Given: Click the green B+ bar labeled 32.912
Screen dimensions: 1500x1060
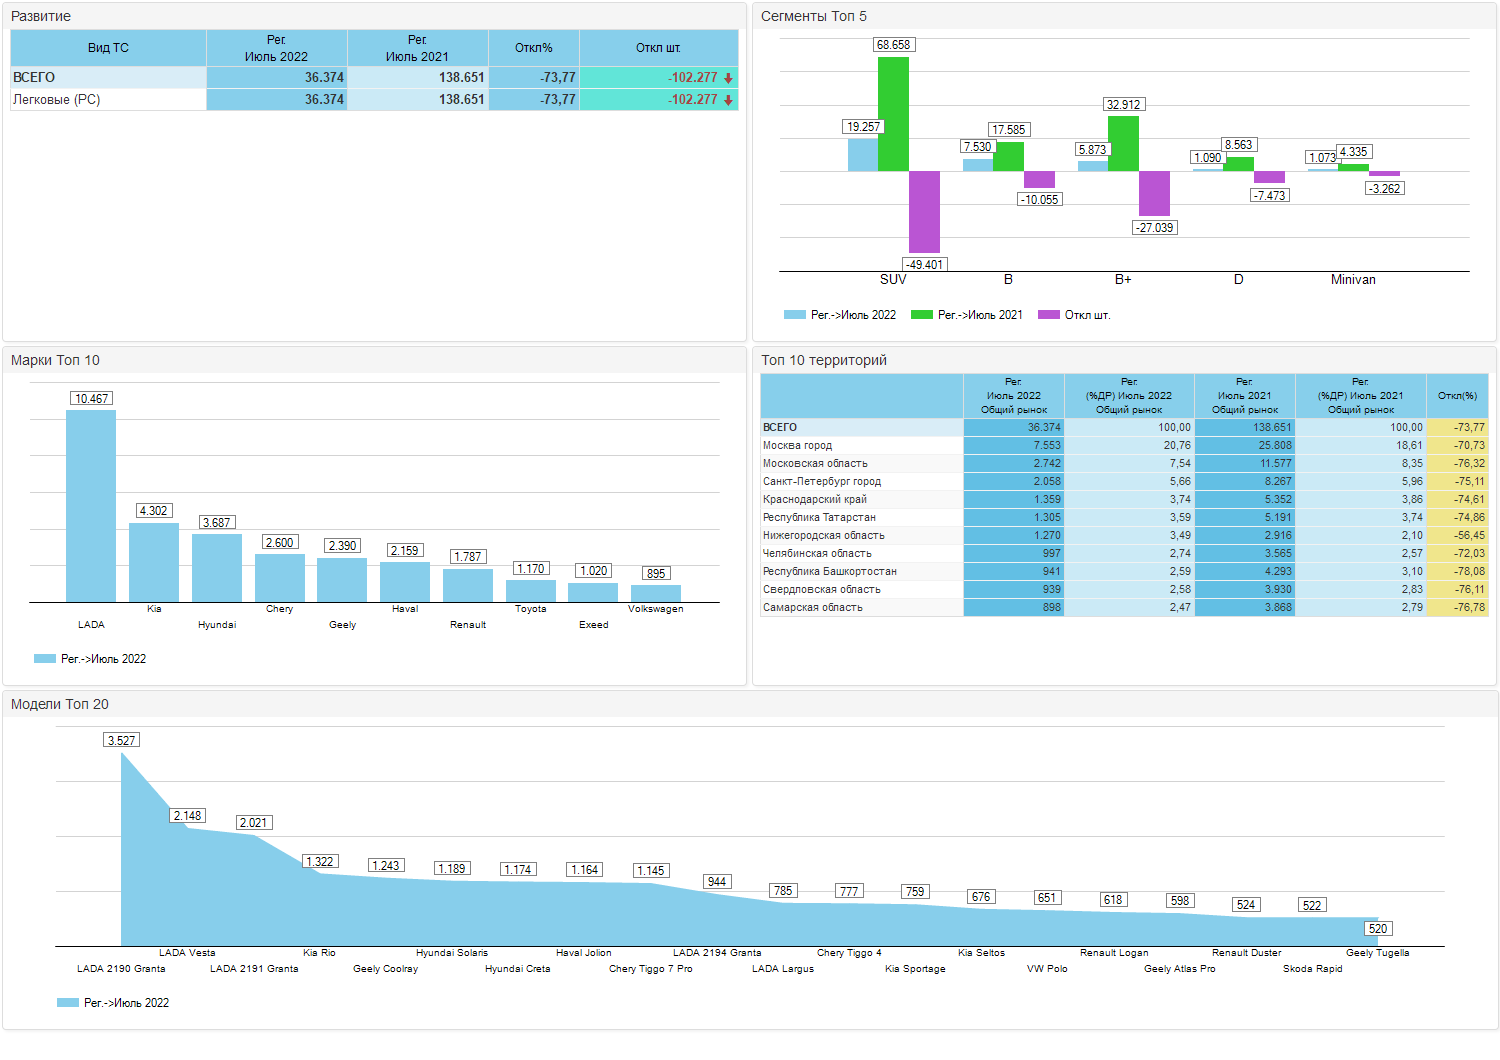Looking at the screenshot, I should [x=1124, y=144].
